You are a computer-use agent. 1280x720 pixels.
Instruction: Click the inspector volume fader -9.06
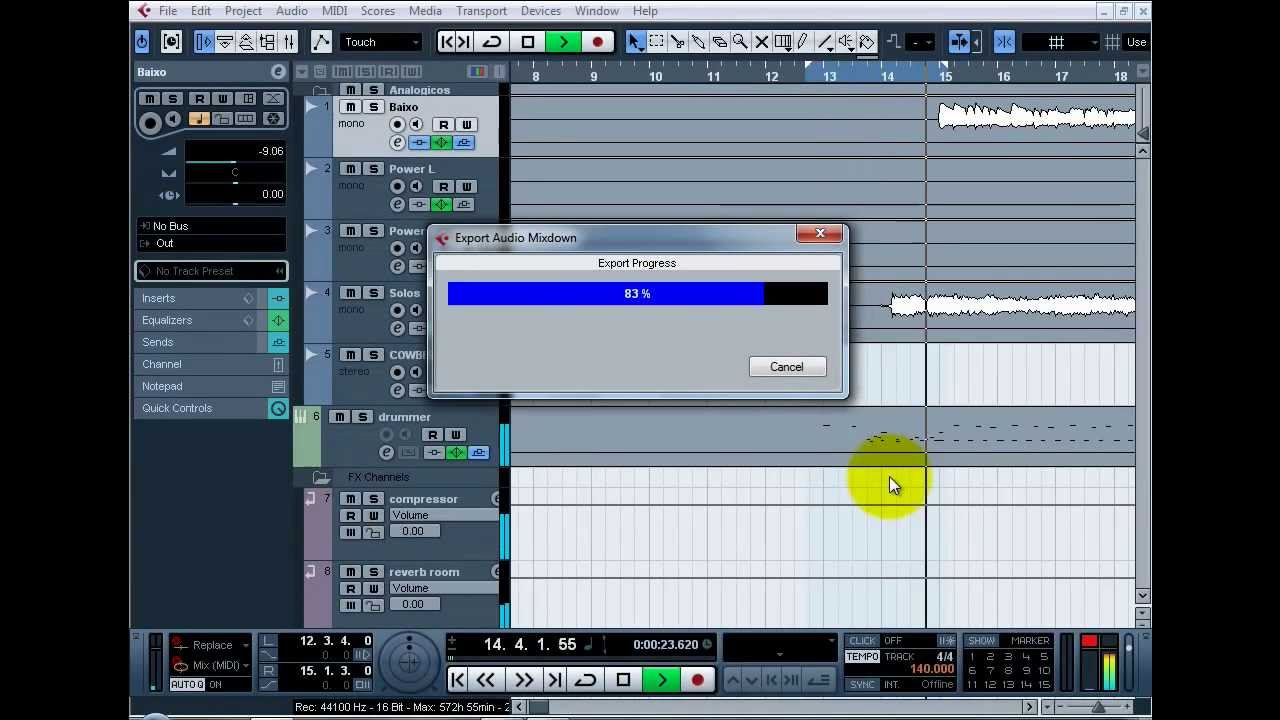234,152
